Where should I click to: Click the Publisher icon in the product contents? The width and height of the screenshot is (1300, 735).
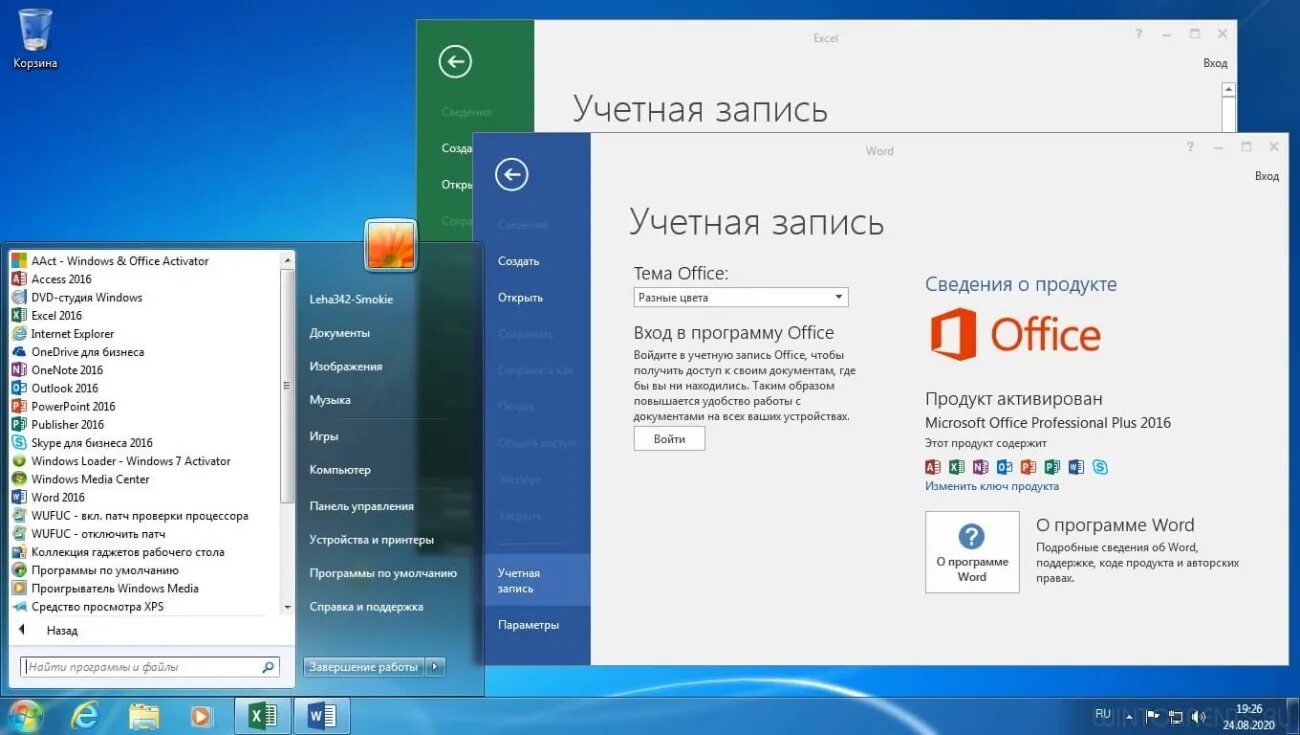point(1052,467)
